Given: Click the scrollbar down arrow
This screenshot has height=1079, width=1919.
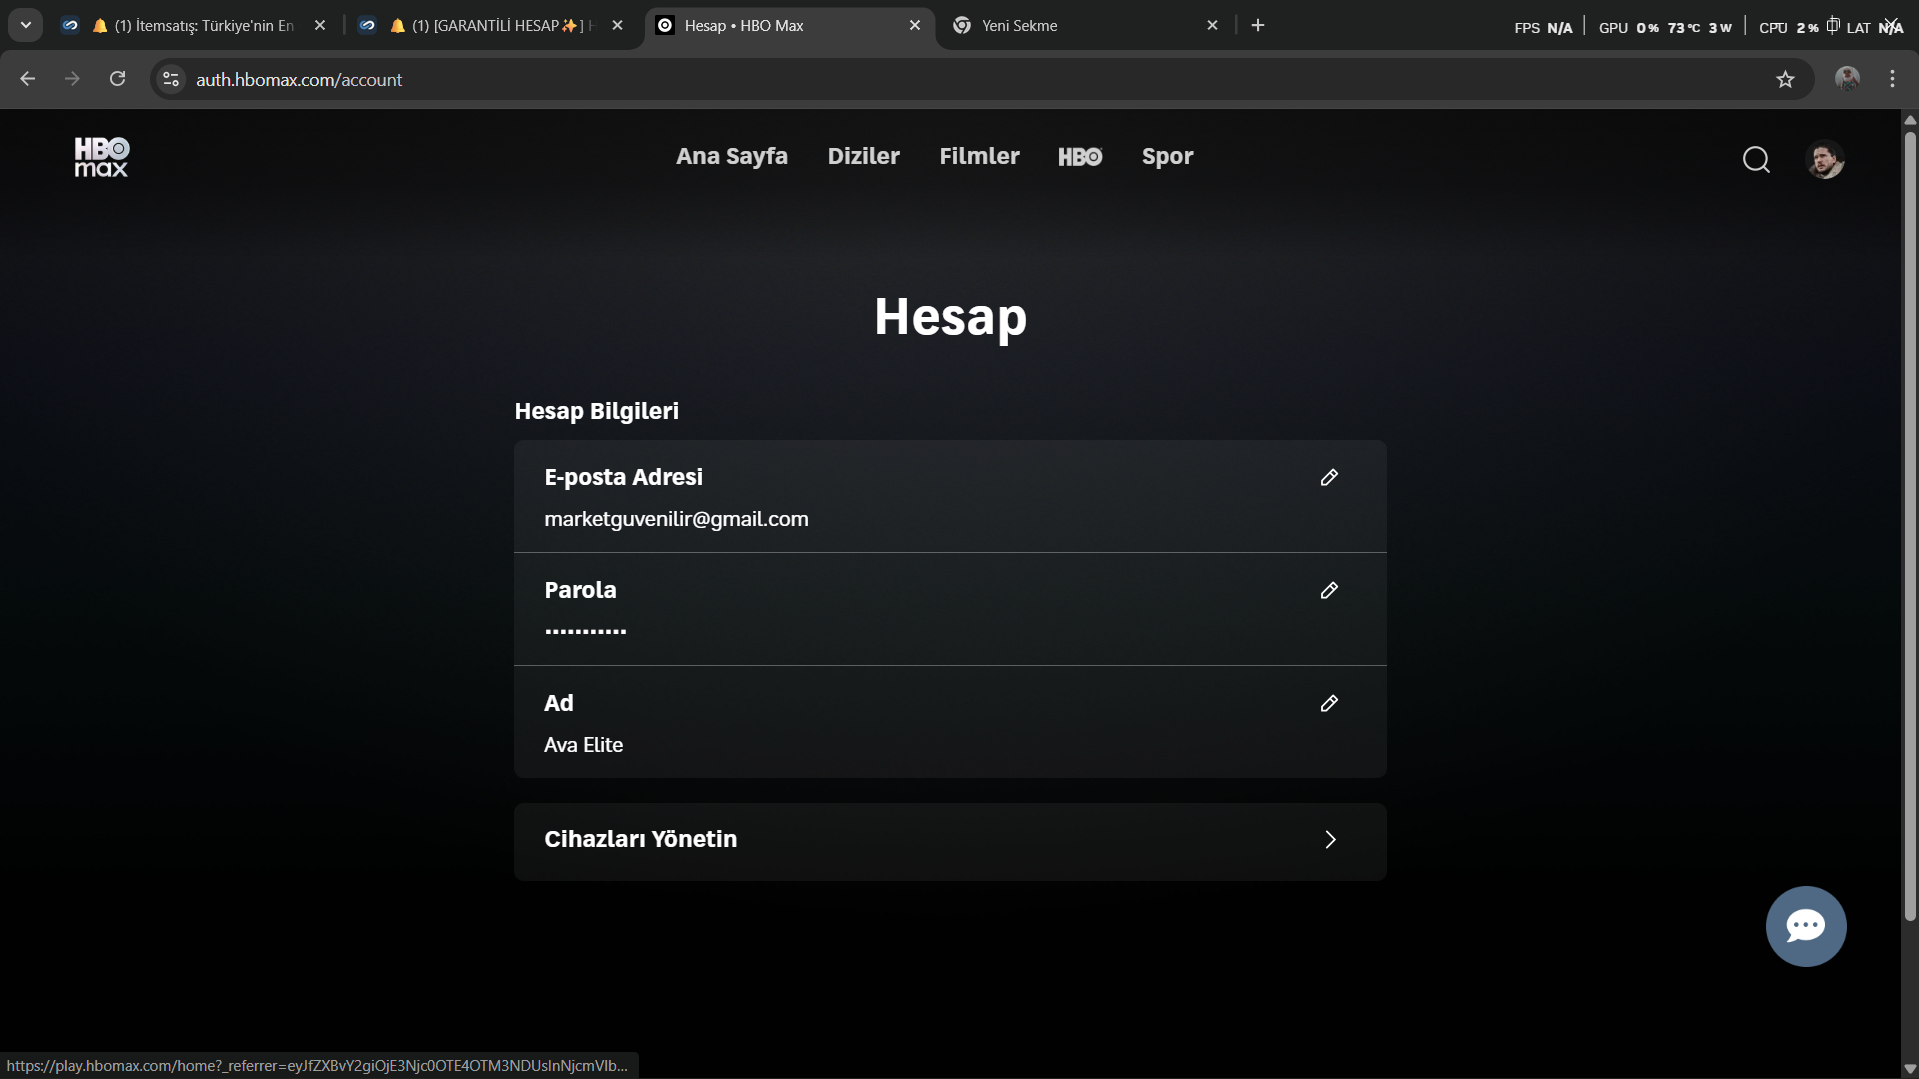Looking at the screenshot, I should [1910, 1069].
